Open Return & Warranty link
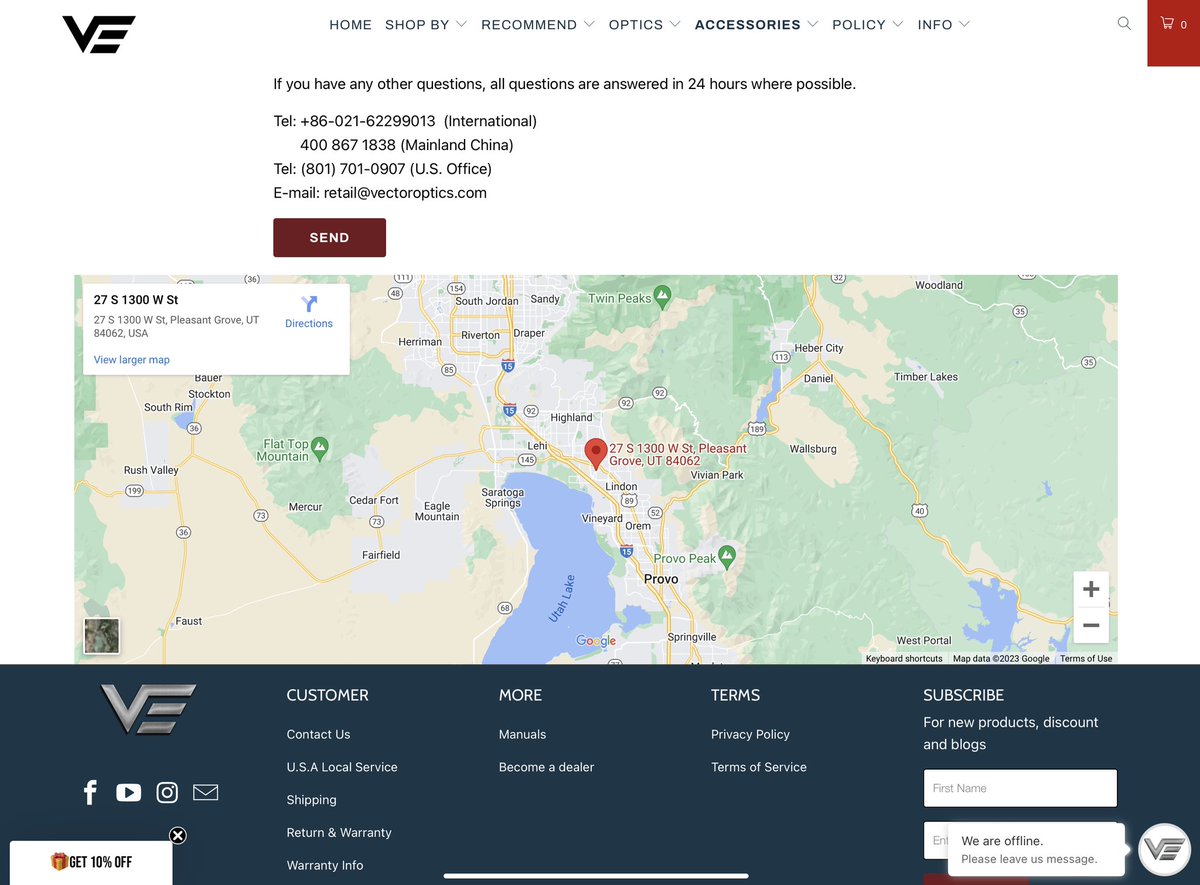1200x885 pixels. pyautogui.click(x=339, y=832)
